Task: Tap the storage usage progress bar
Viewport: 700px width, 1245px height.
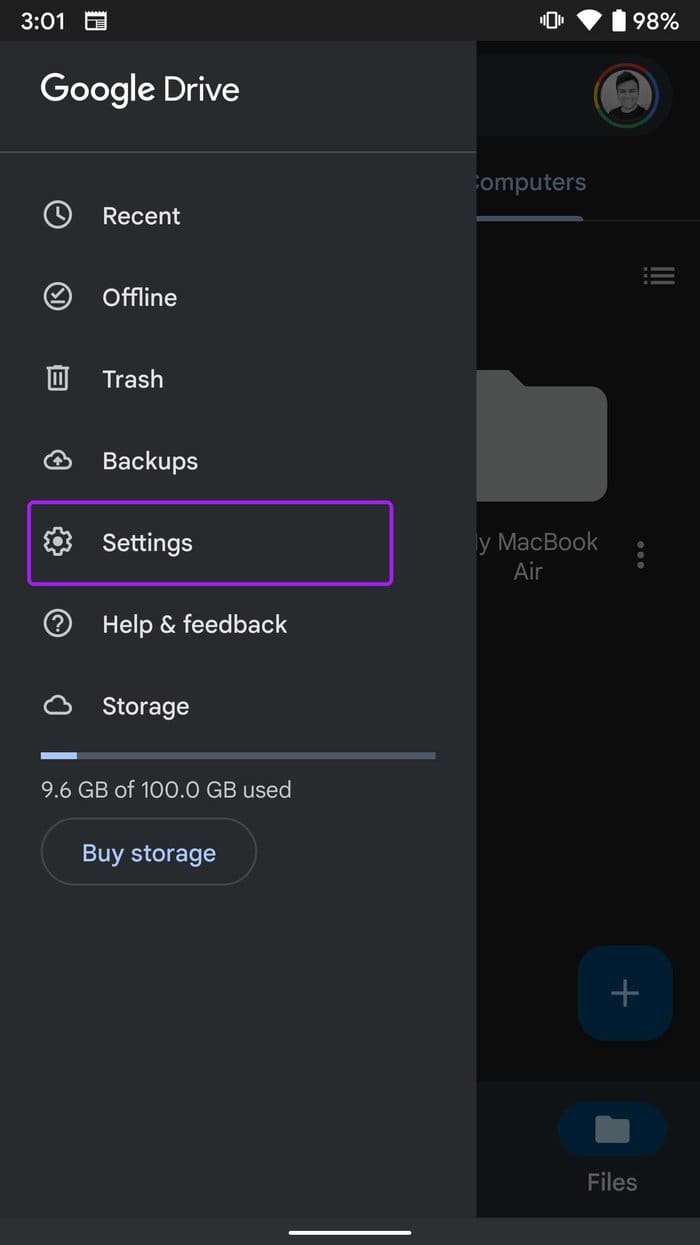Action: click(238, 755)
